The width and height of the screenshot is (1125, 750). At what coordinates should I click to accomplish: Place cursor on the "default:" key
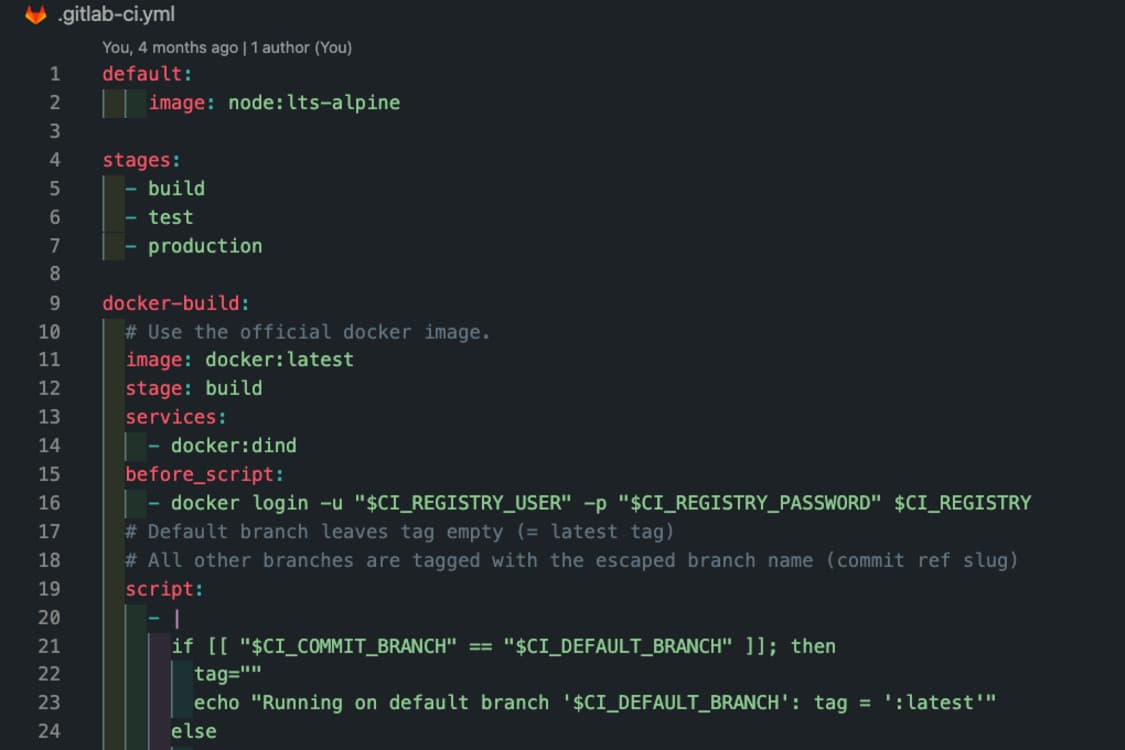143,74
